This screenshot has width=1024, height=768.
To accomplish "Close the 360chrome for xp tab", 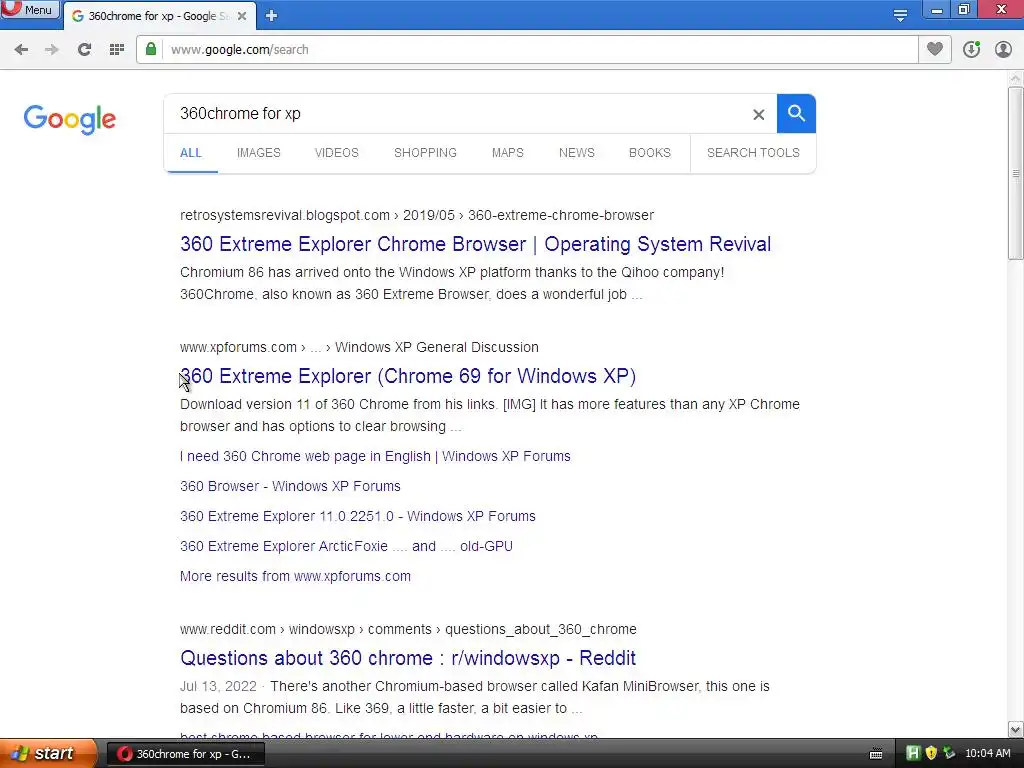I will point(242,16).
